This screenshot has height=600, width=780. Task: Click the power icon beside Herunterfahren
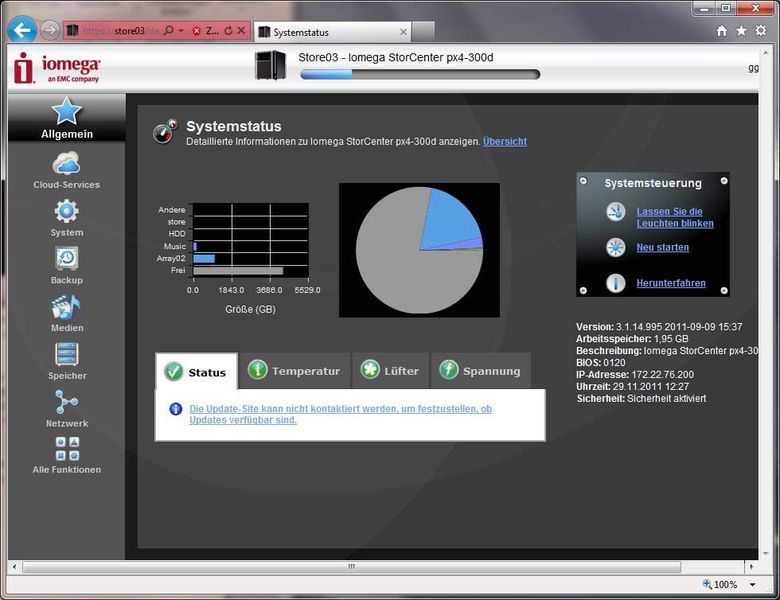click(615, 283)
